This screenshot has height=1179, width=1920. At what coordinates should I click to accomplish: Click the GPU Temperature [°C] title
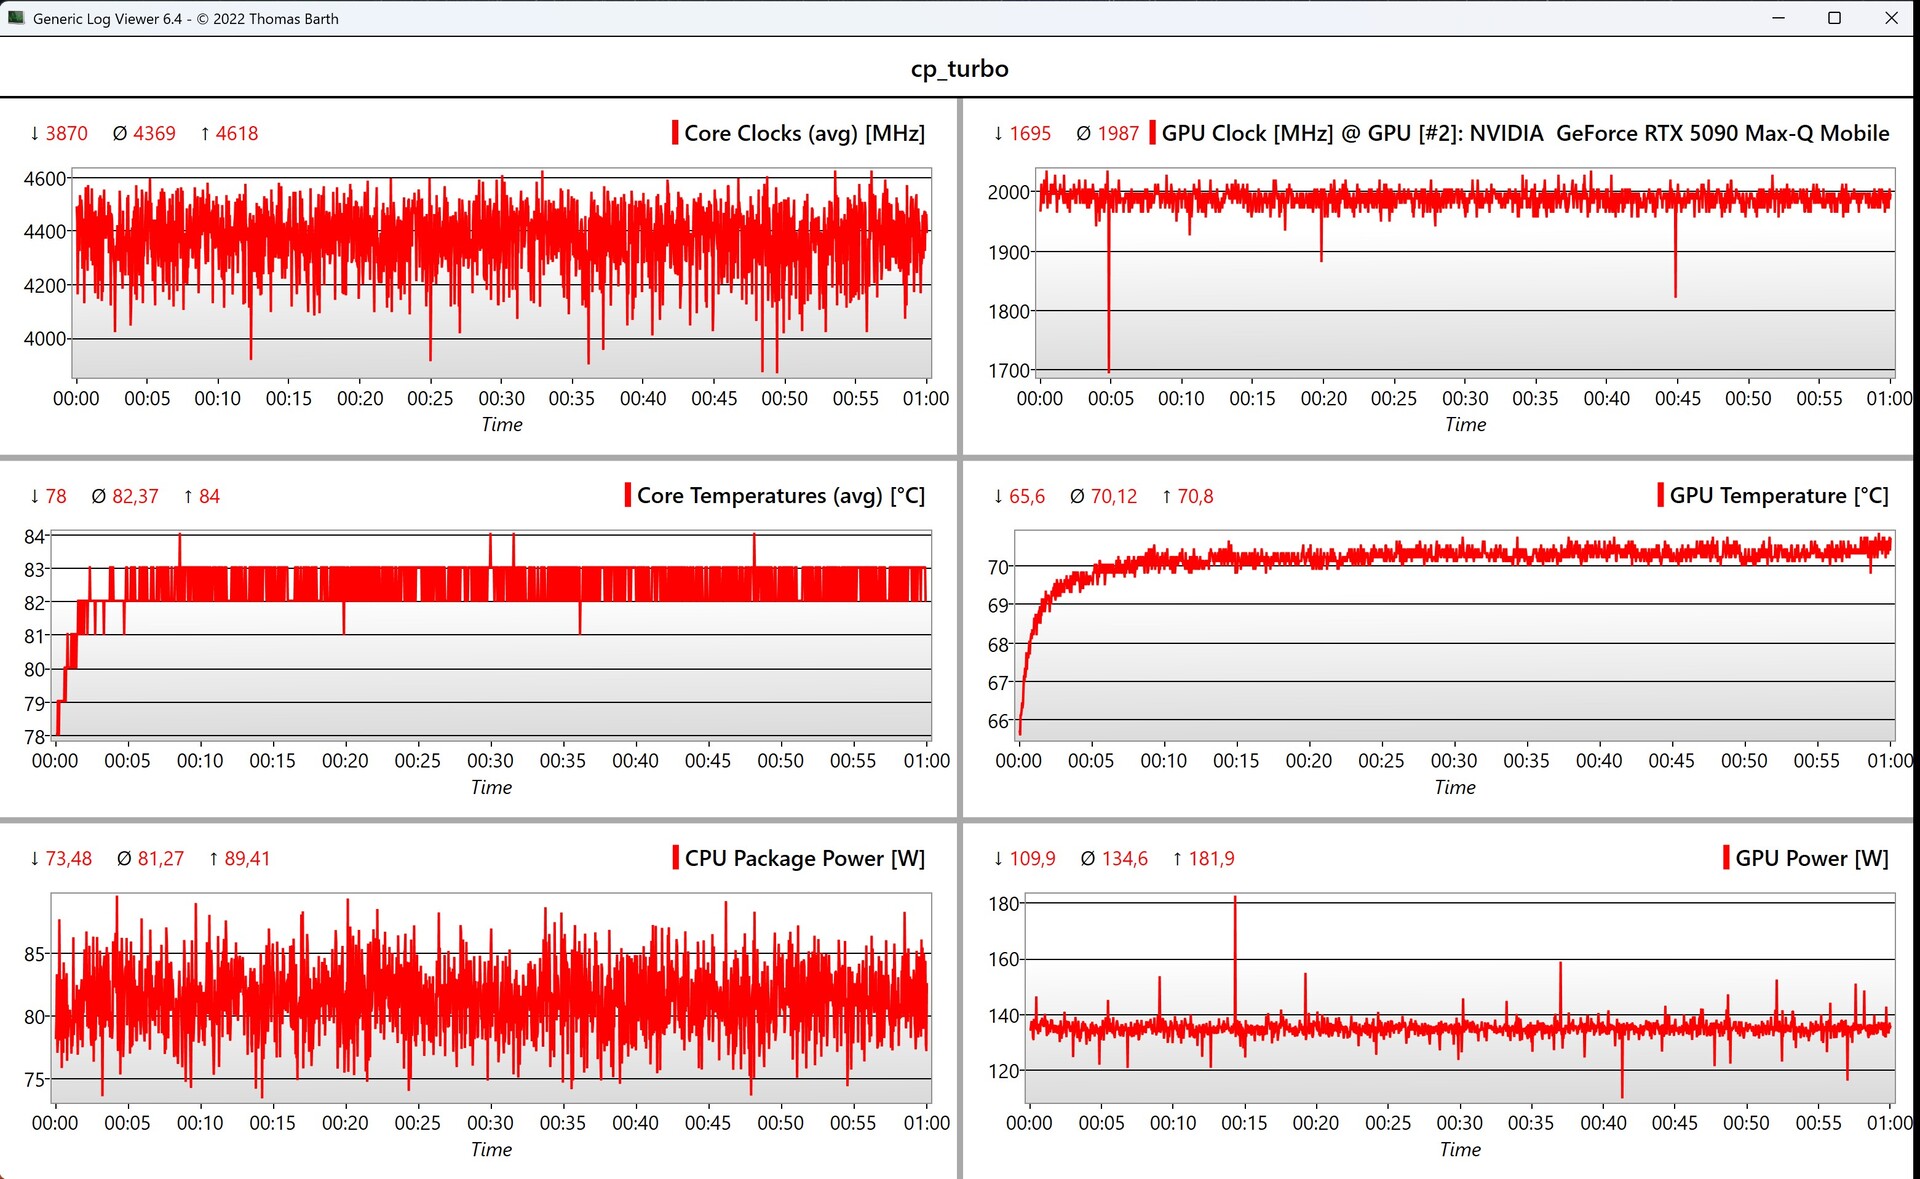[x=1778, y=495]
